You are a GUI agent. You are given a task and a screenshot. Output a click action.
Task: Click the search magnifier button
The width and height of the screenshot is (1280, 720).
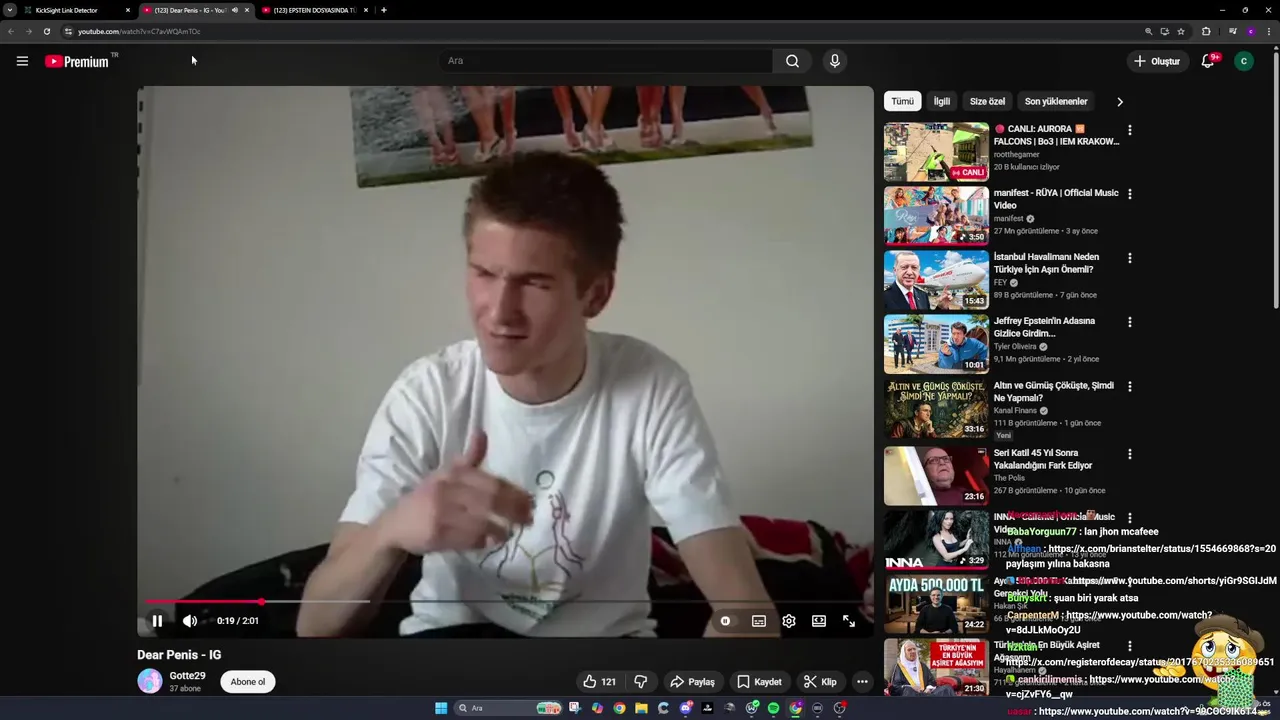pos(792,61)
